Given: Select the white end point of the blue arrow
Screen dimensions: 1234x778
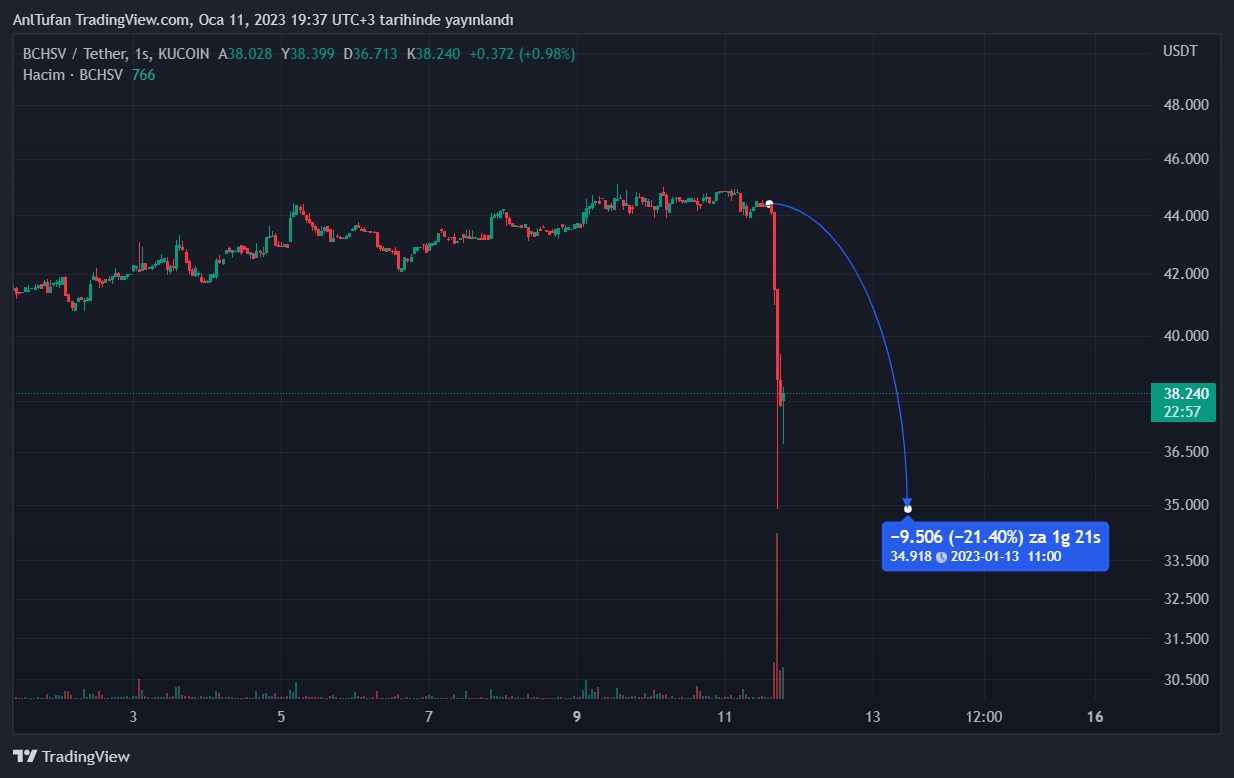Looking at the screenshot, I should point(907,510).
